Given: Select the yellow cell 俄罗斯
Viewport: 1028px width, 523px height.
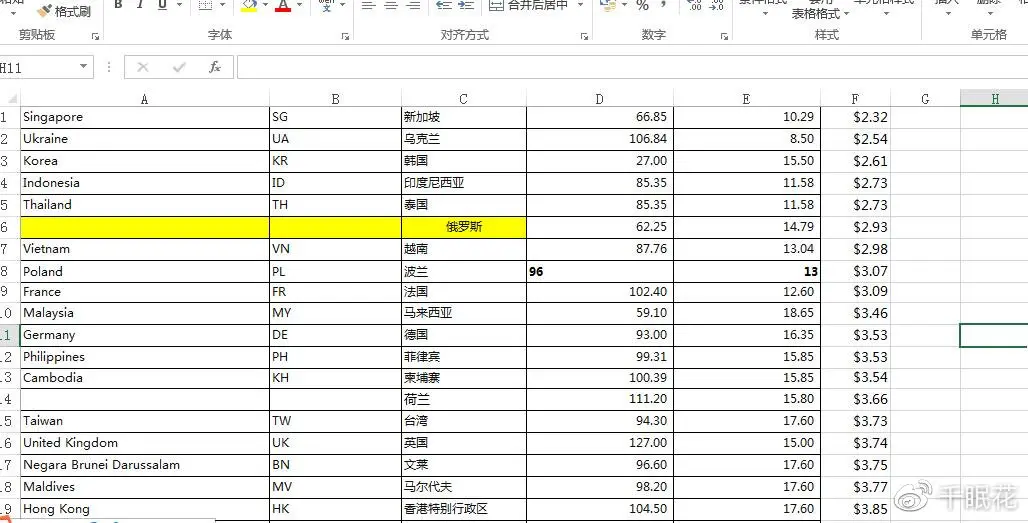Looking at the screenshot, I should point(464,227).
